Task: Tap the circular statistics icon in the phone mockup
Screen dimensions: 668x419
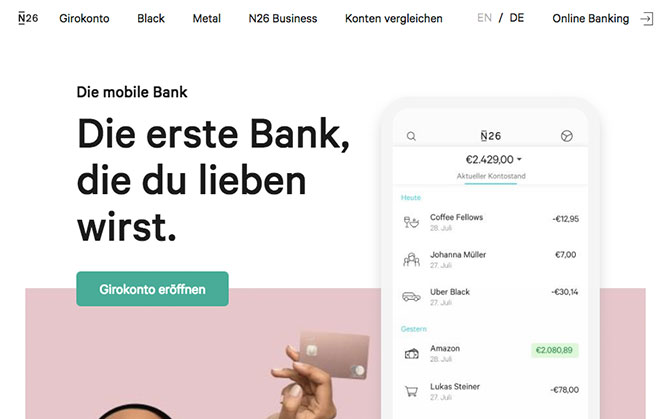Action: click(x=567, y=136)
